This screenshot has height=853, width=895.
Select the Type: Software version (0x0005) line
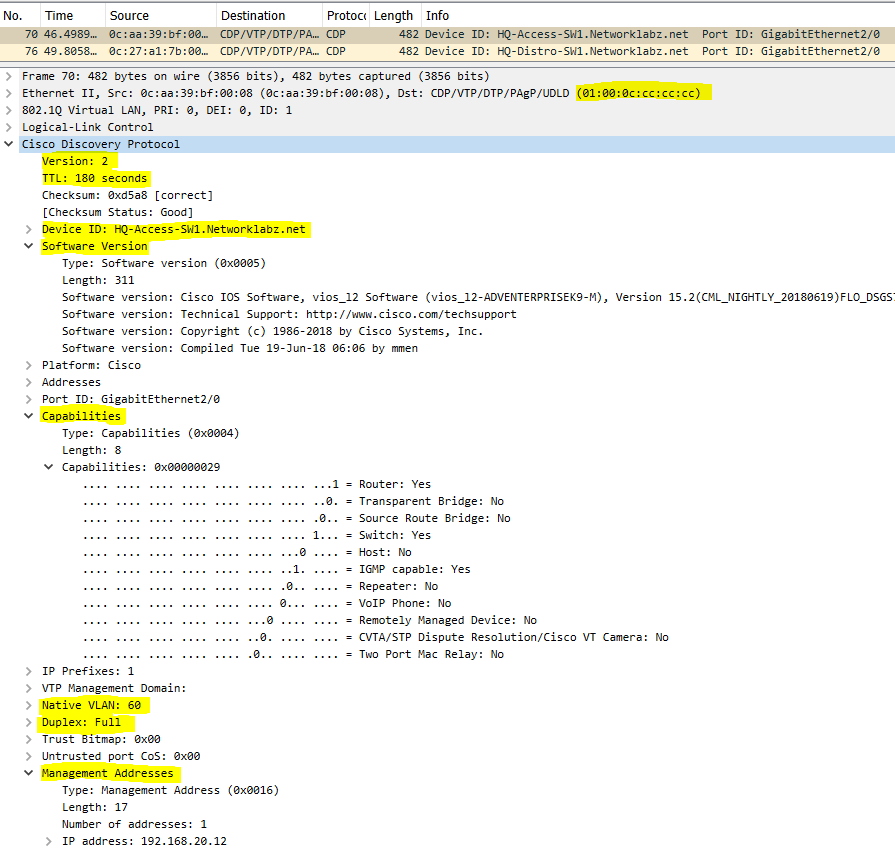pyautogui.click(x=164, y=263)
